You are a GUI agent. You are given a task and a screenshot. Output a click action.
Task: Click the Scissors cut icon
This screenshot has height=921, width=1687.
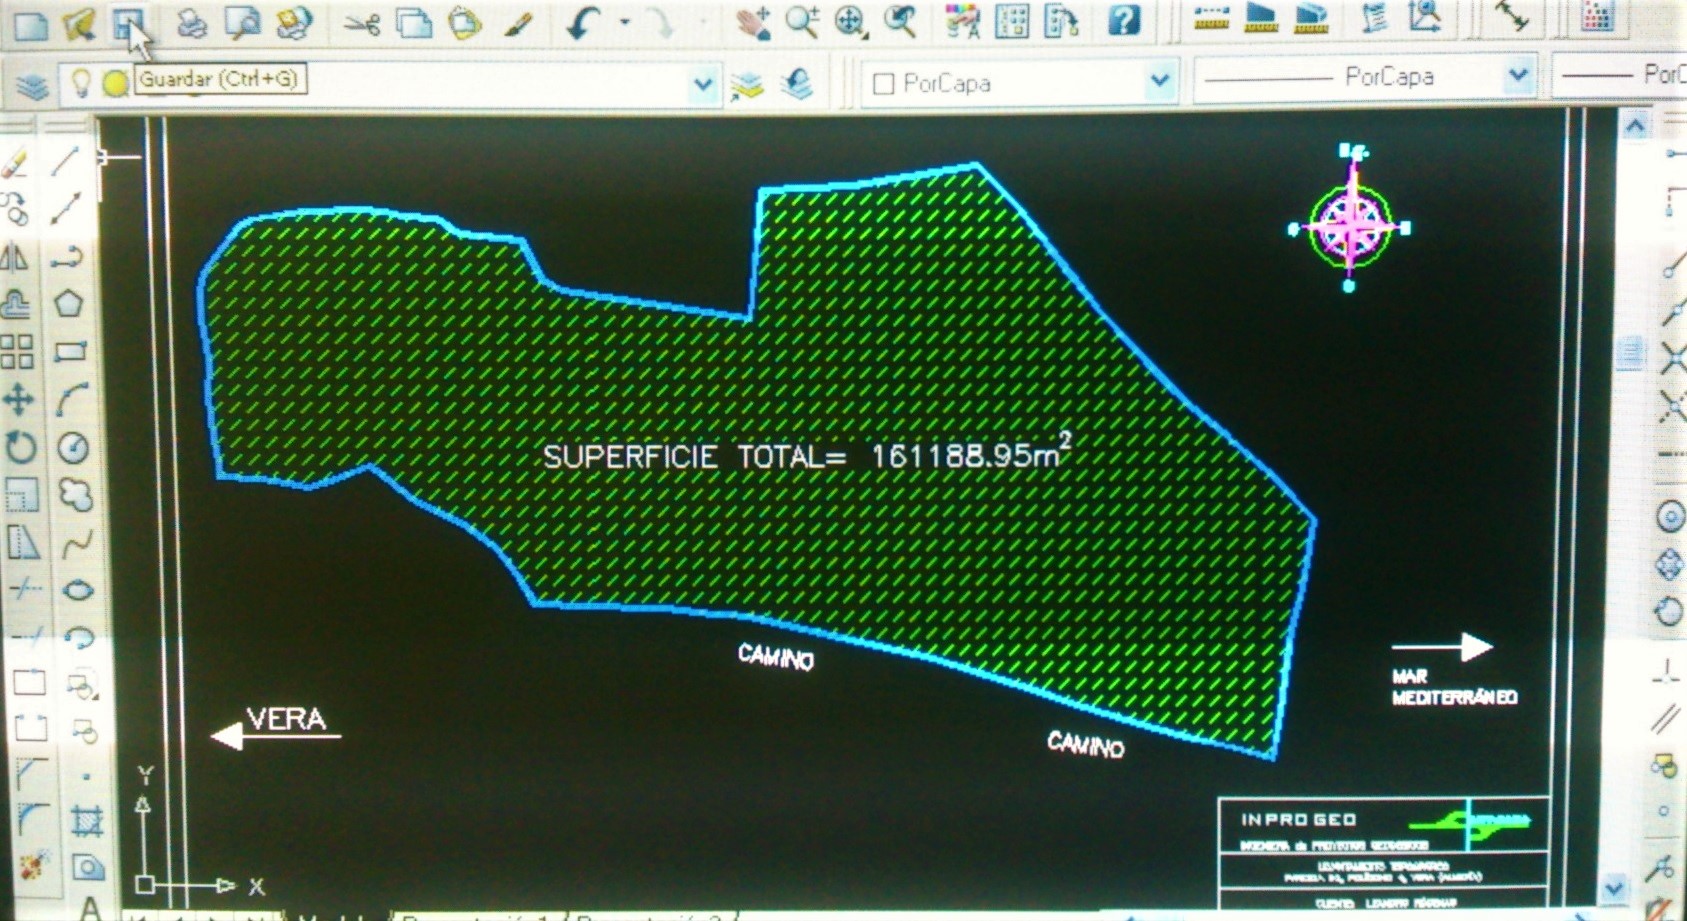coord(361,24)
